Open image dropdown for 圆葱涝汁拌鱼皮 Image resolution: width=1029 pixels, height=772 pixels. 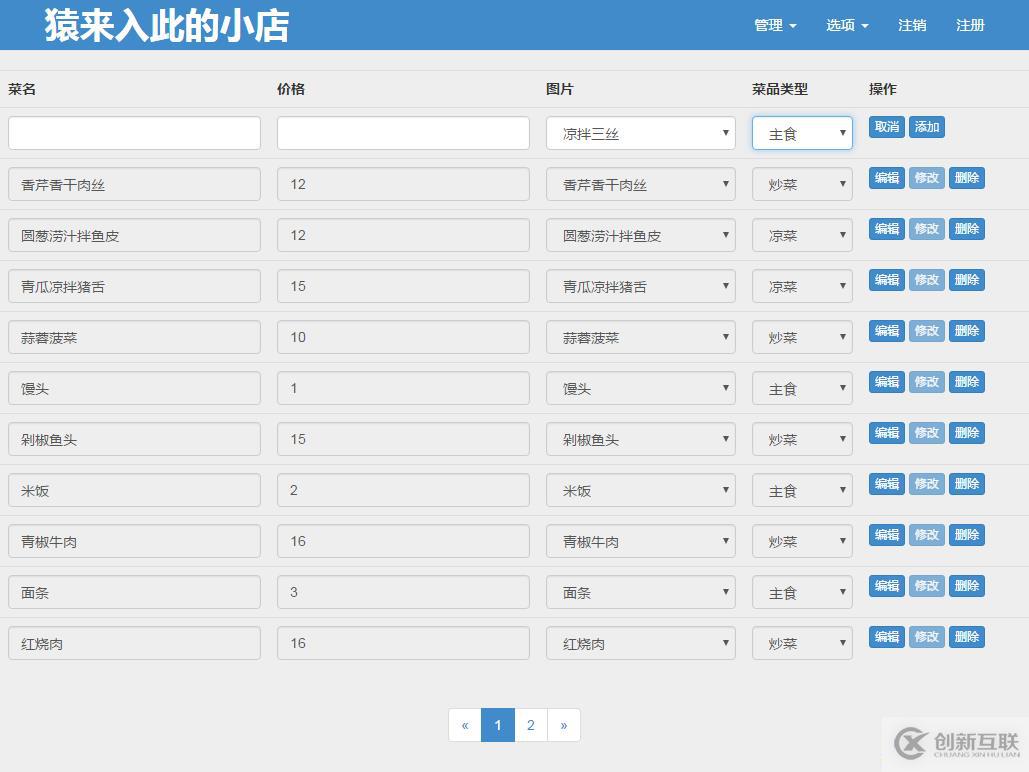tap(640, 235)
